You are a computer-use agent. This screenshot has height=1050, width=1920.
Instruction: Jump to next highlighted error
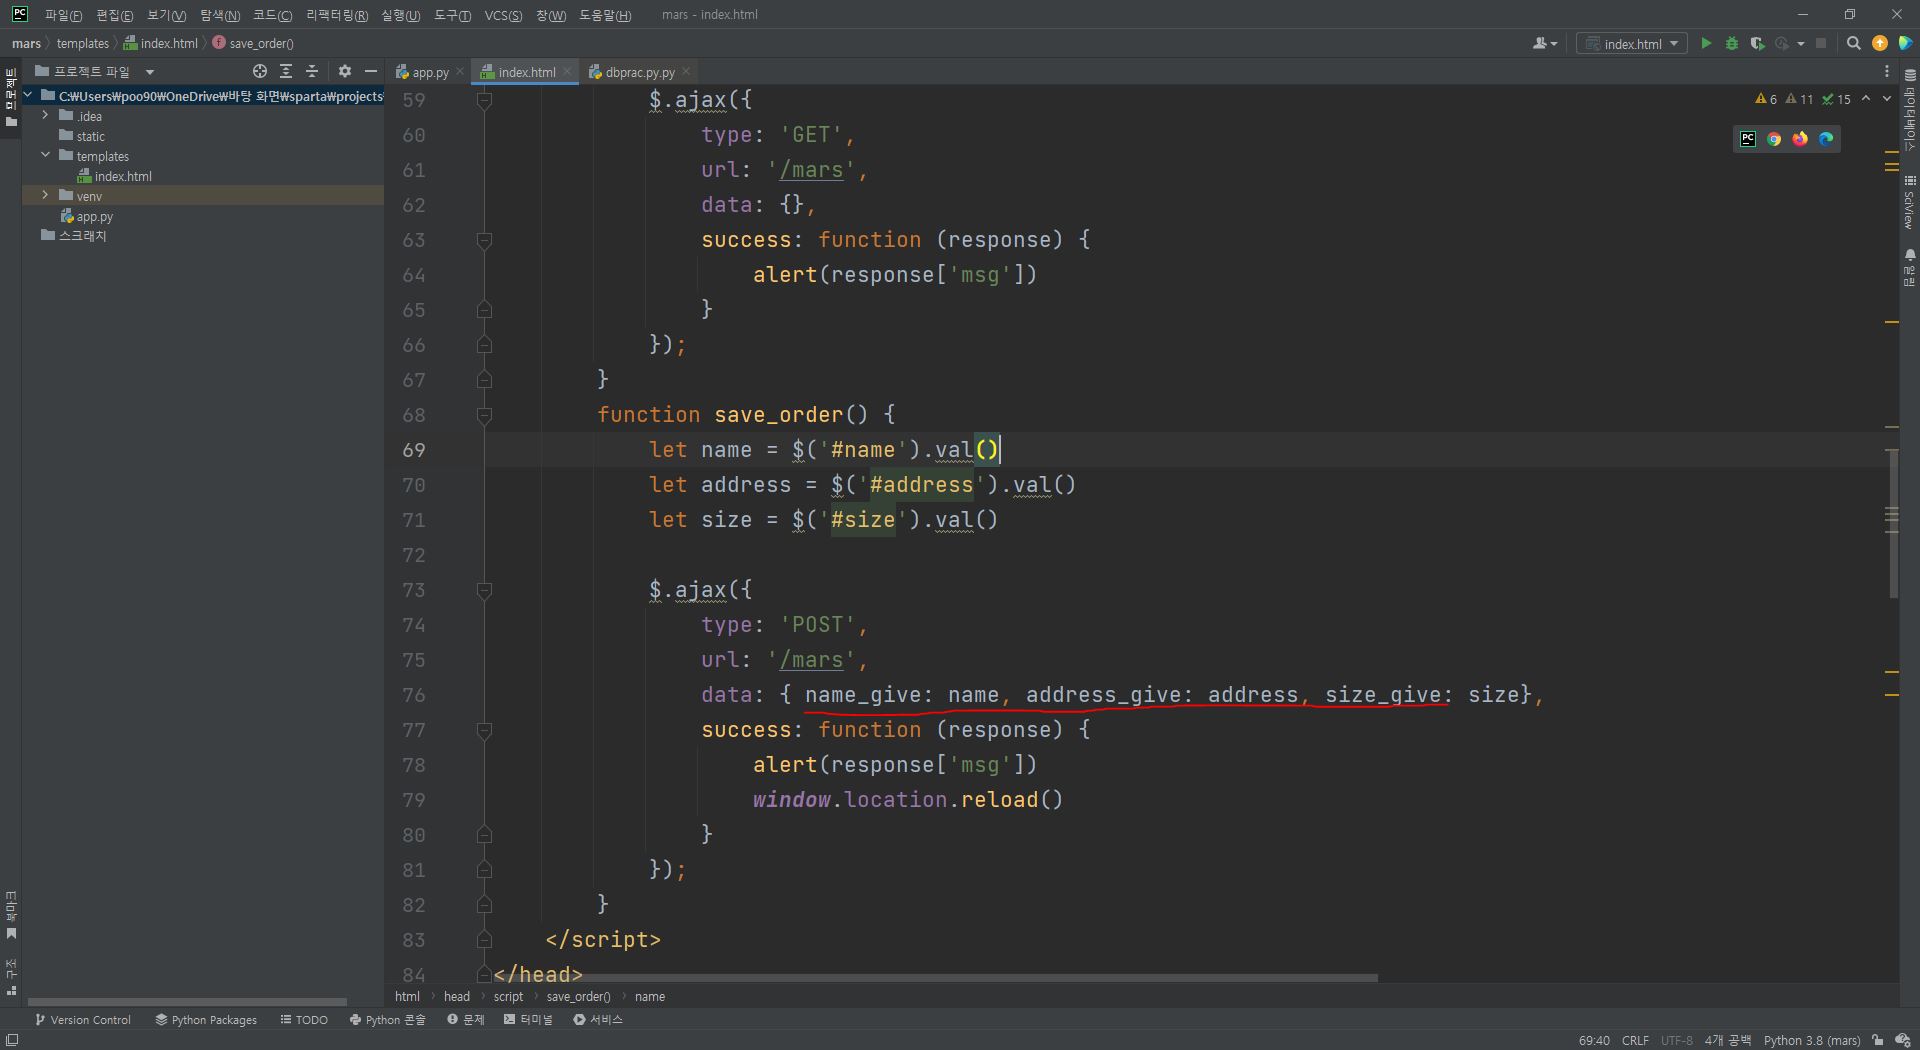coord(1887,98)
